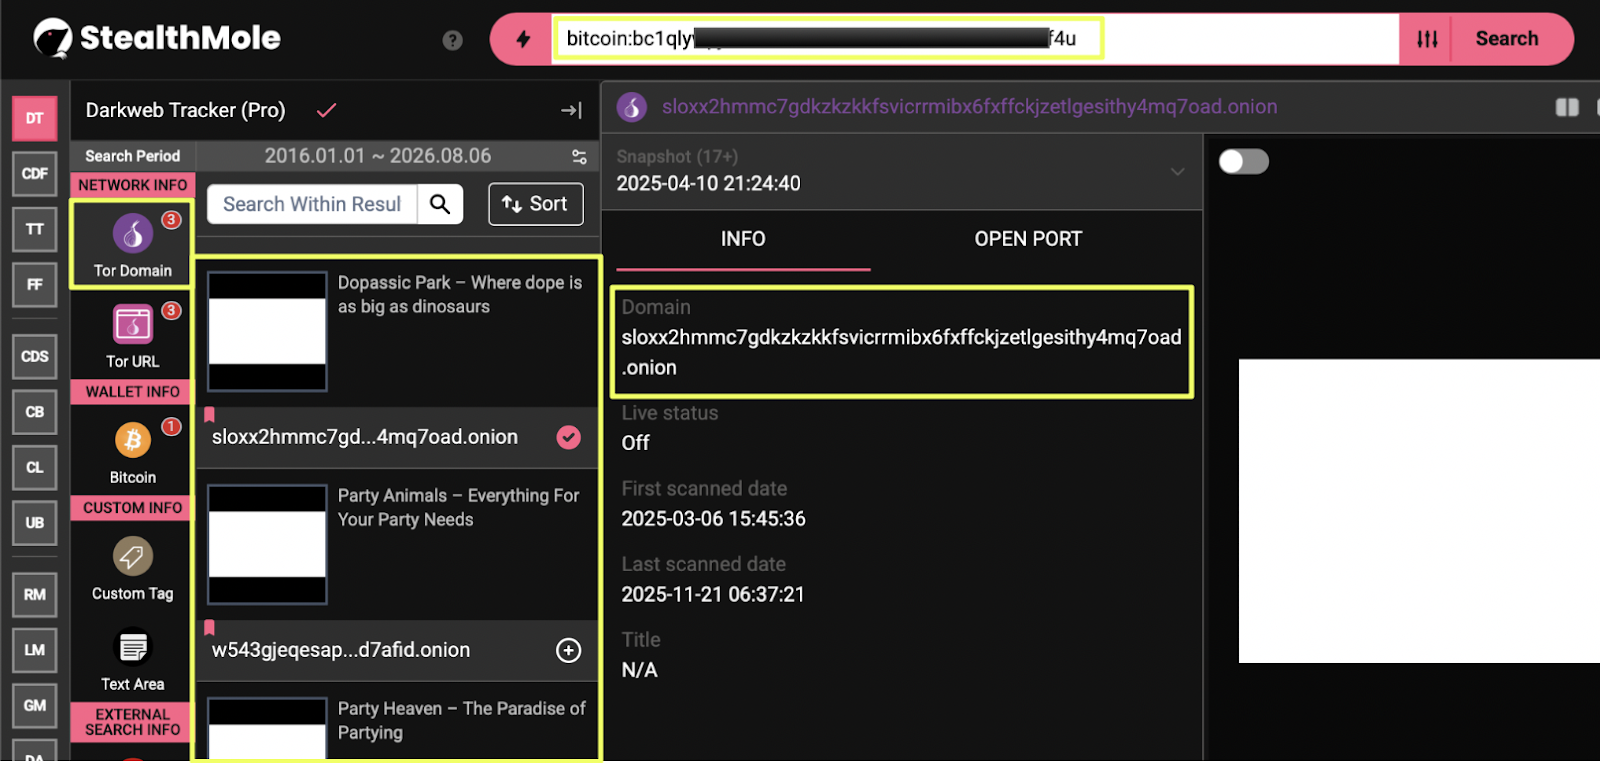Click the StealthMole logo

pyautogui.click(x=157, y=38)
